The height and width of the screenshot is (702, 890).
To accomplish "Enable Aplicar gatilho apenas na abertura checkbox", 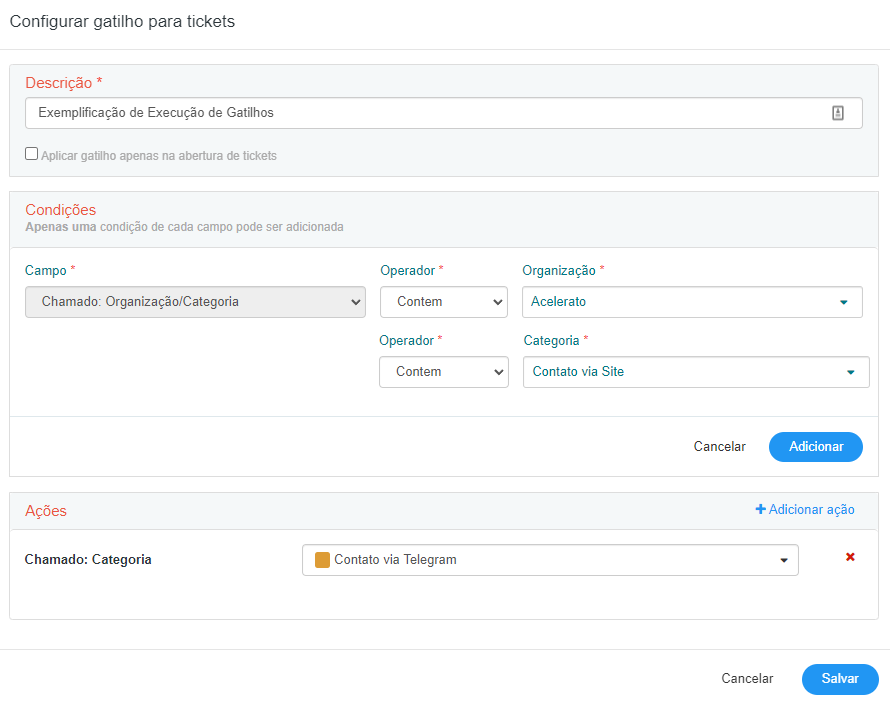I will pyautogui.click(x=32, y=154).
